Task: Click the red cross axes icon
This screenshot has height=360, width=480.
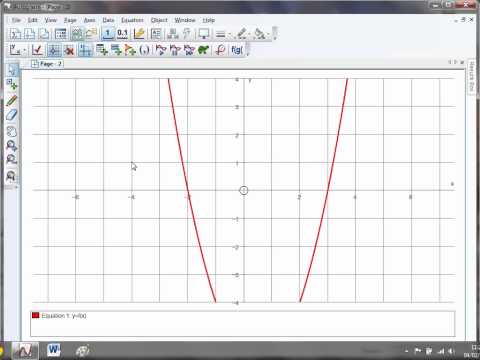Action: [x=69, y=50]
